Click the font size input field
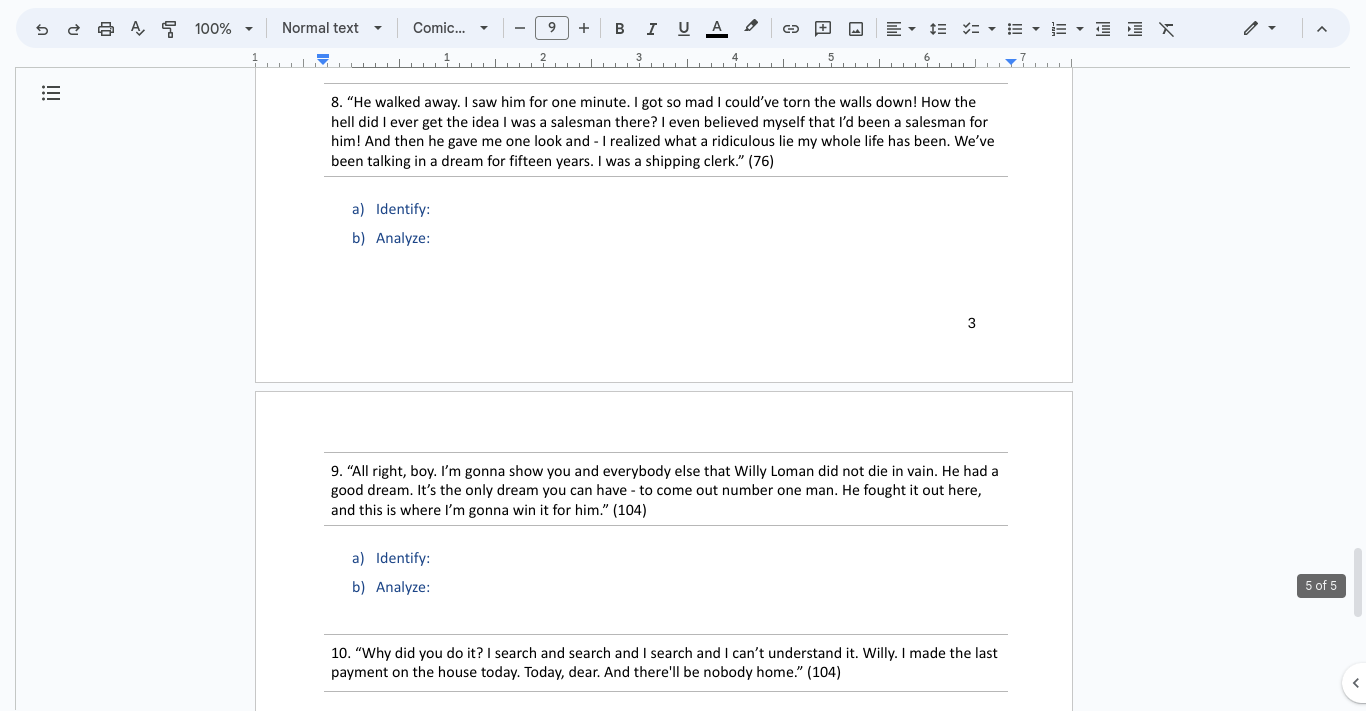 pyautogui.click(x=552, y=28)
